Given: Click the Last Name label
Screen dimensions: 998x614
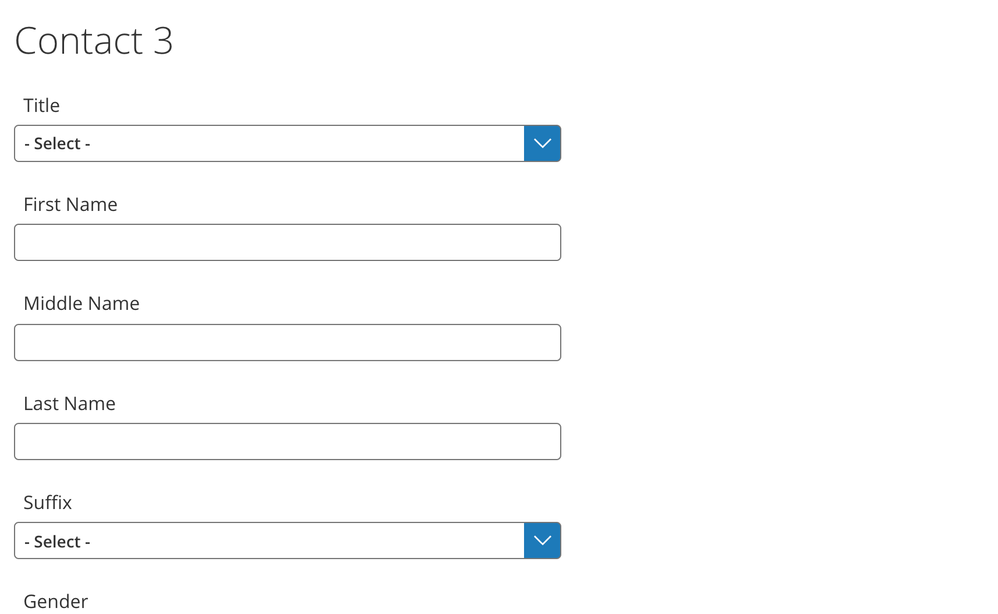Looking at the screenshot, I should (69, 403).
